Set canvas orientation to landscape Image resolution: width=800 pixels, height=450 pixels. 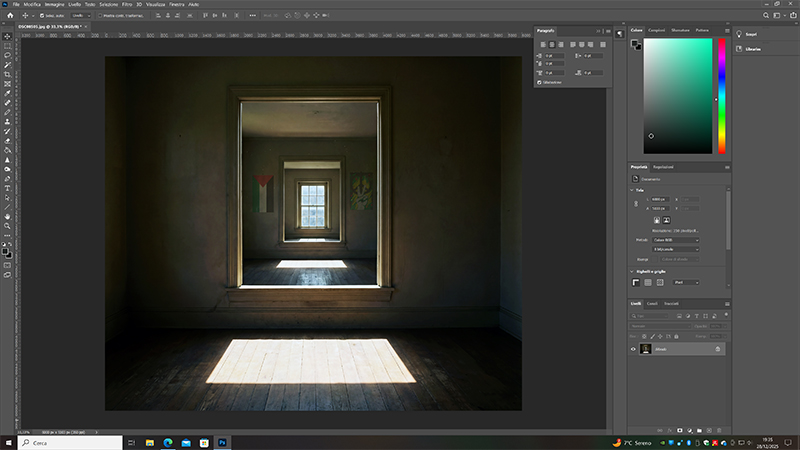[666, 220]
